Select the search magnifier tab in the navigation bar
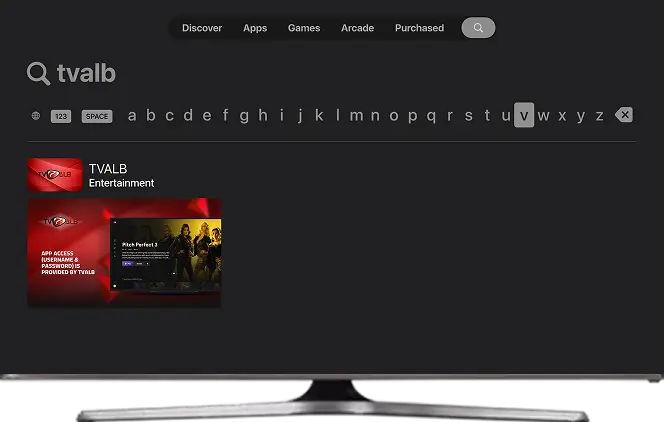Viewport: 664px width, 422px height. pos(478,28)
